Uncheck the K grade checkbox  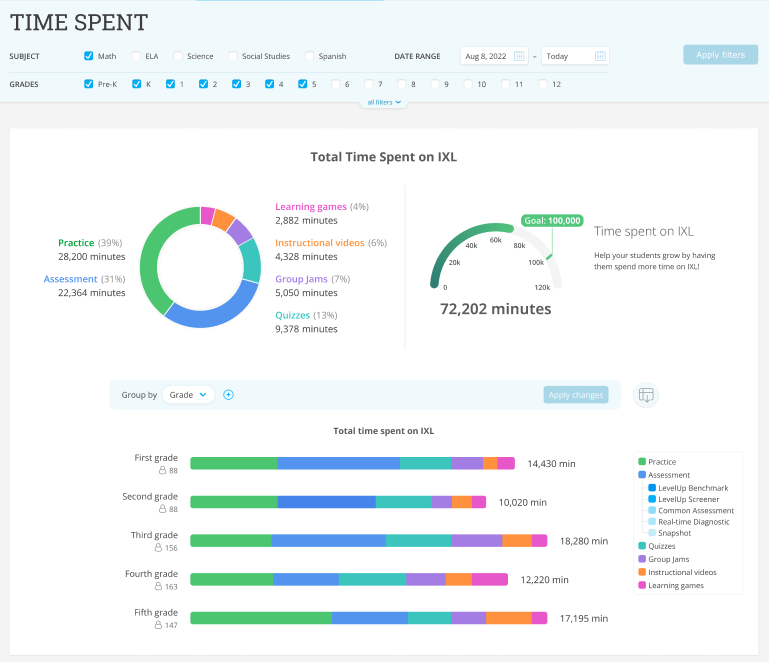click(x=137, y=84)
